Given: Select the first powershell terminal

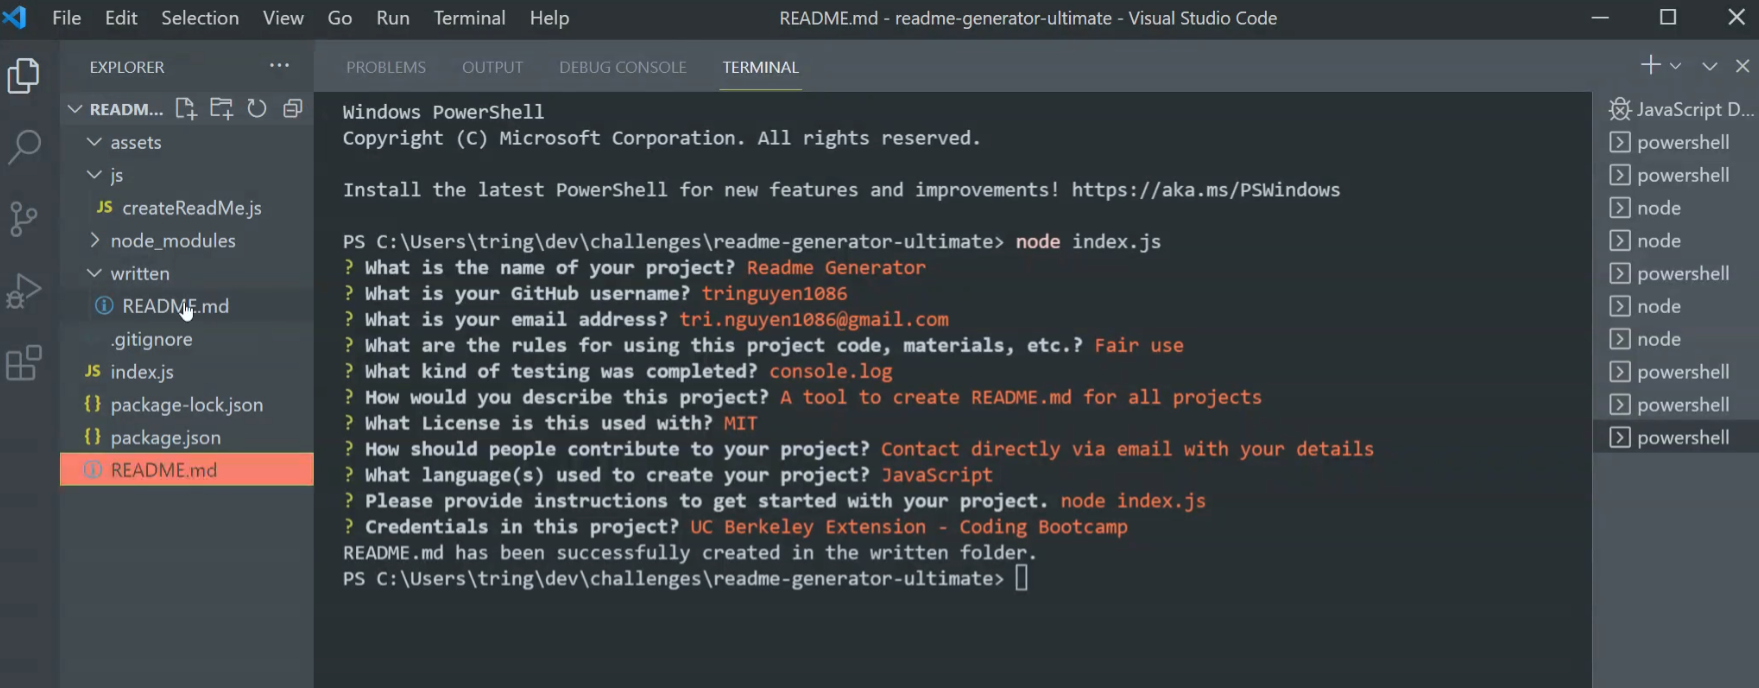Looking at the screenshot, I should (x=1676, y=142).
